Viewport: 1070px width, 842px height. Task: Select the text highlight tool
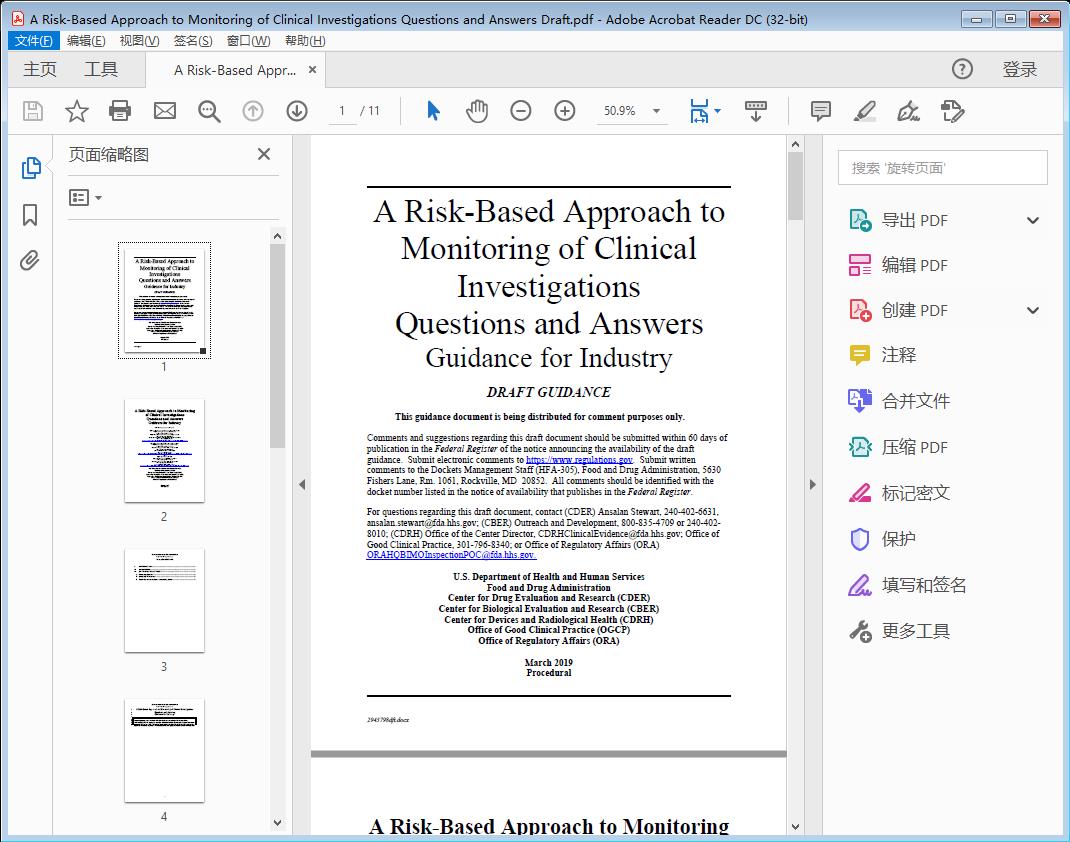tap(866, 111)
